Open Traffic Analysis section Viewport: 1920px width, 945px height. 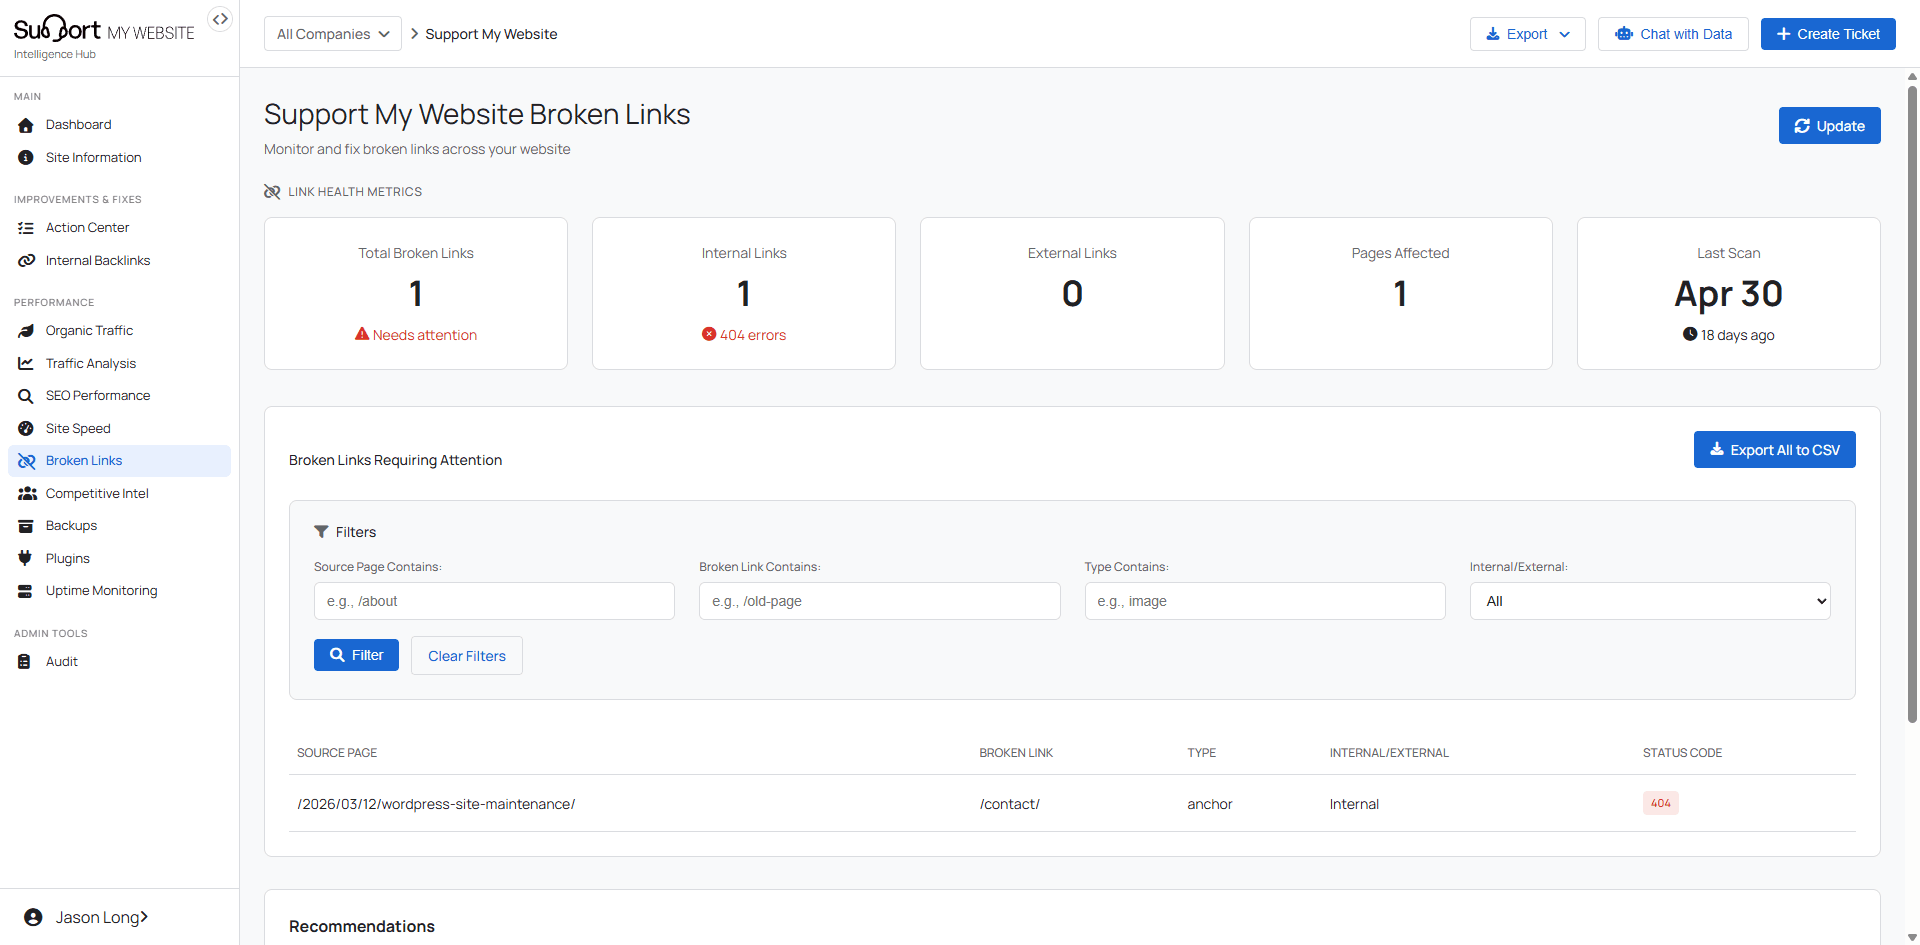(119, 364)
